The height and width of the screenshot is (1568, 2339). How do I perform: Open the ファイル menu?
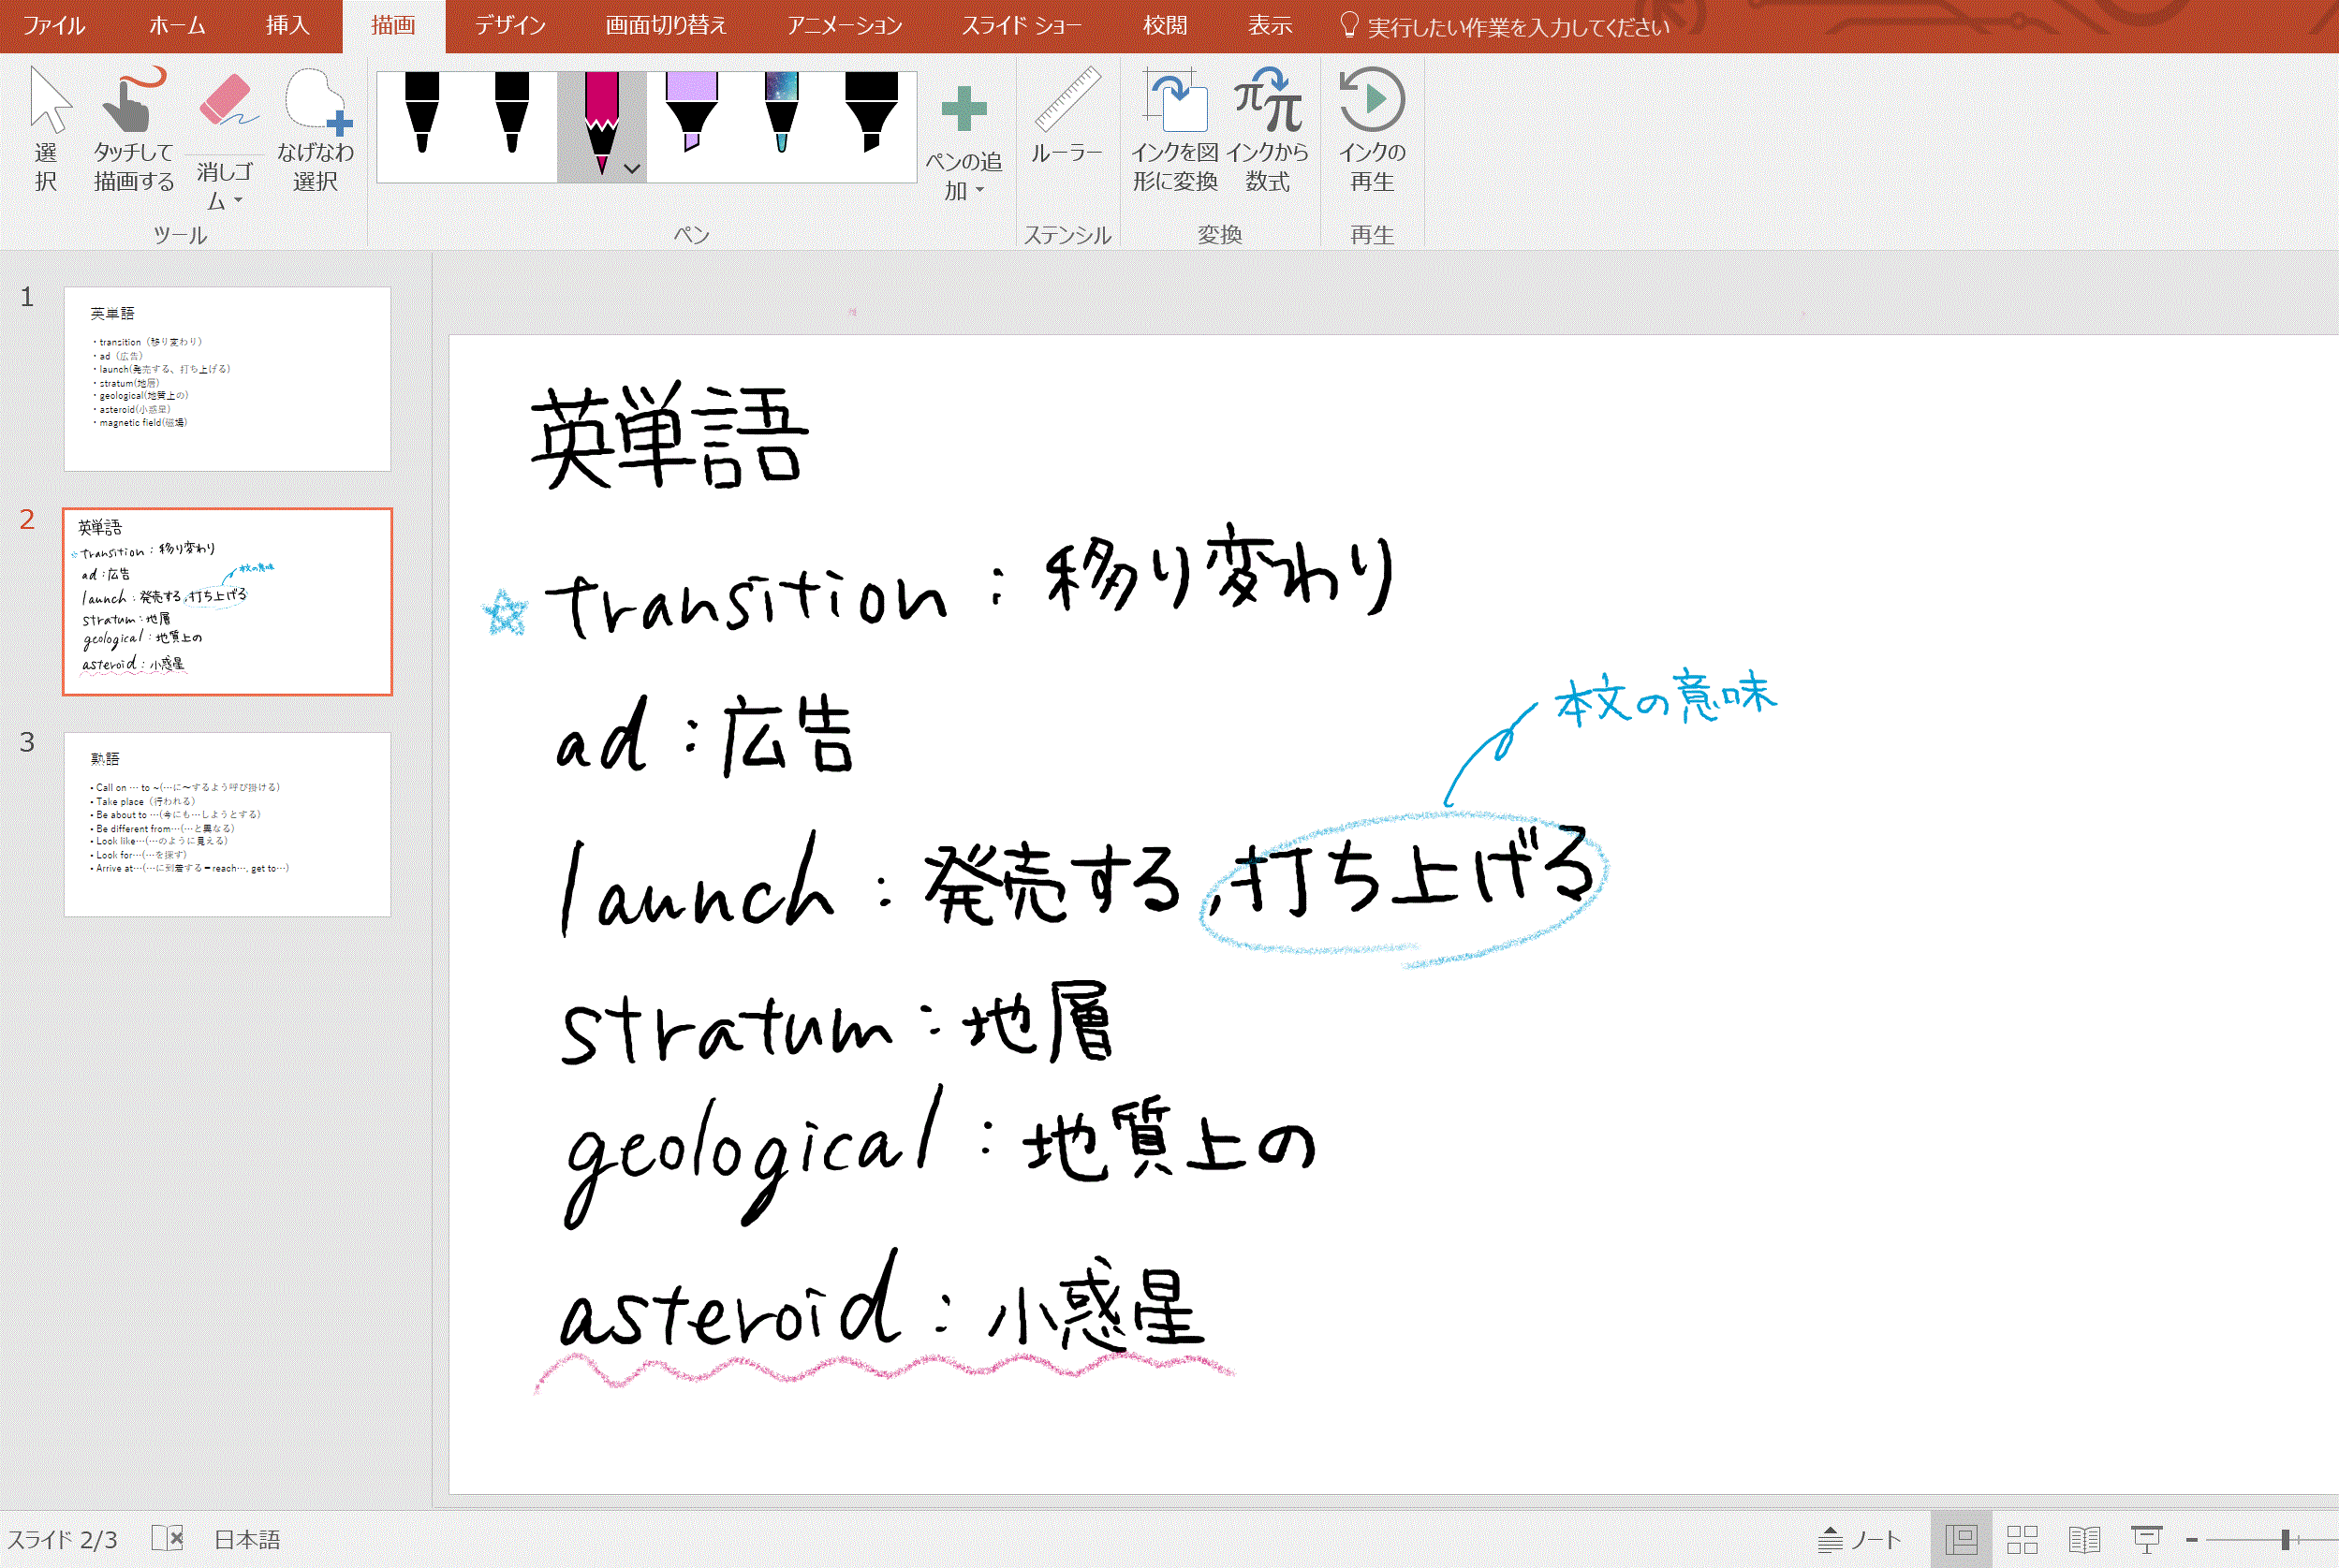(52, 26)
